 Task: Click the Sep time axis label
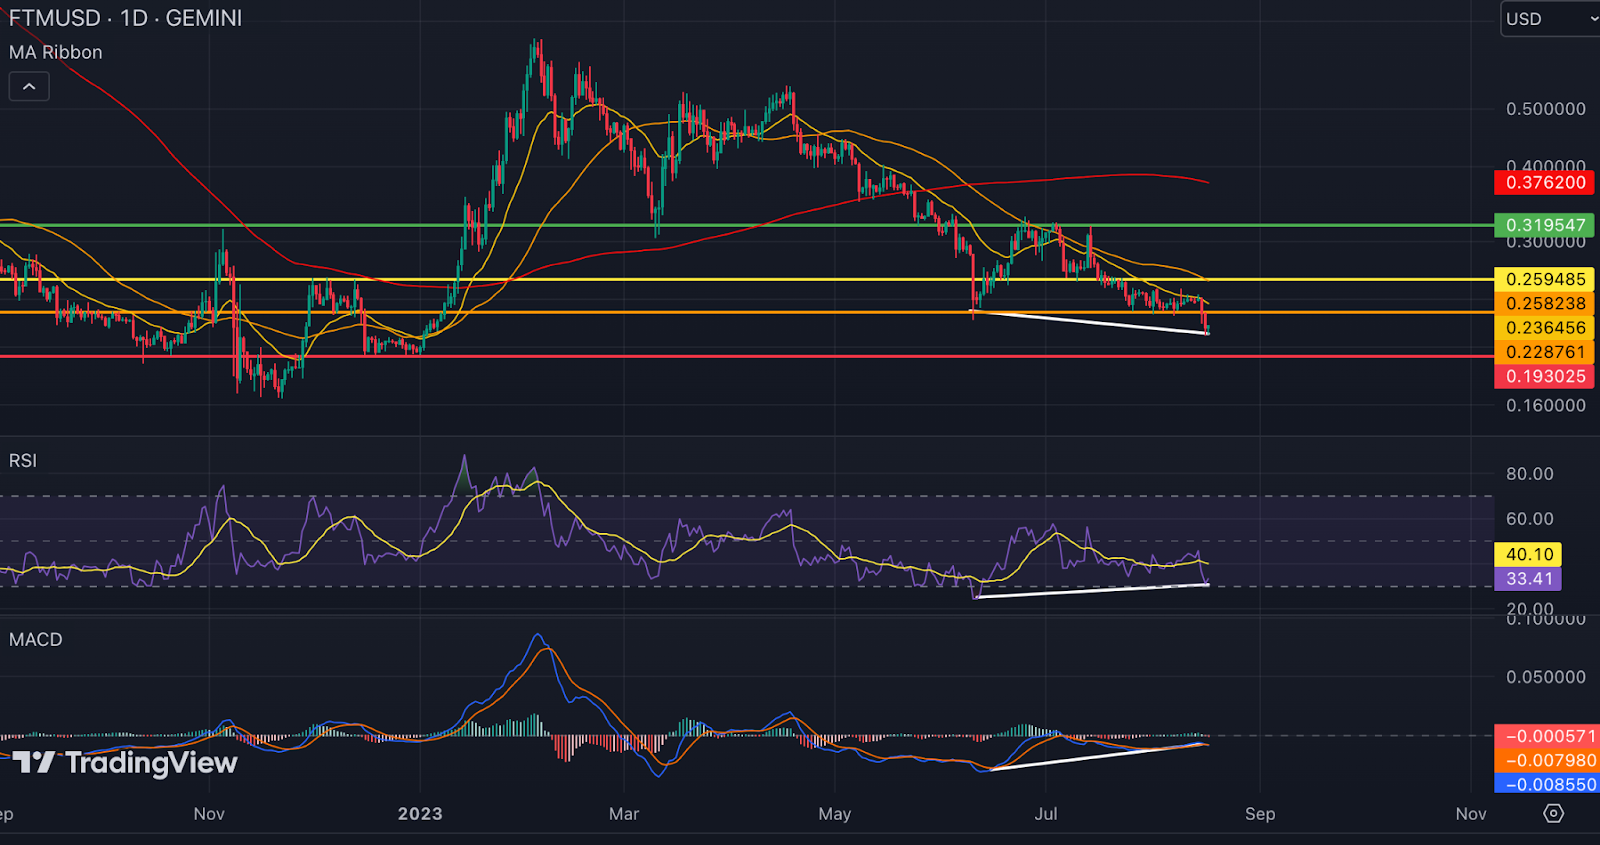(x=1260, y=813)
